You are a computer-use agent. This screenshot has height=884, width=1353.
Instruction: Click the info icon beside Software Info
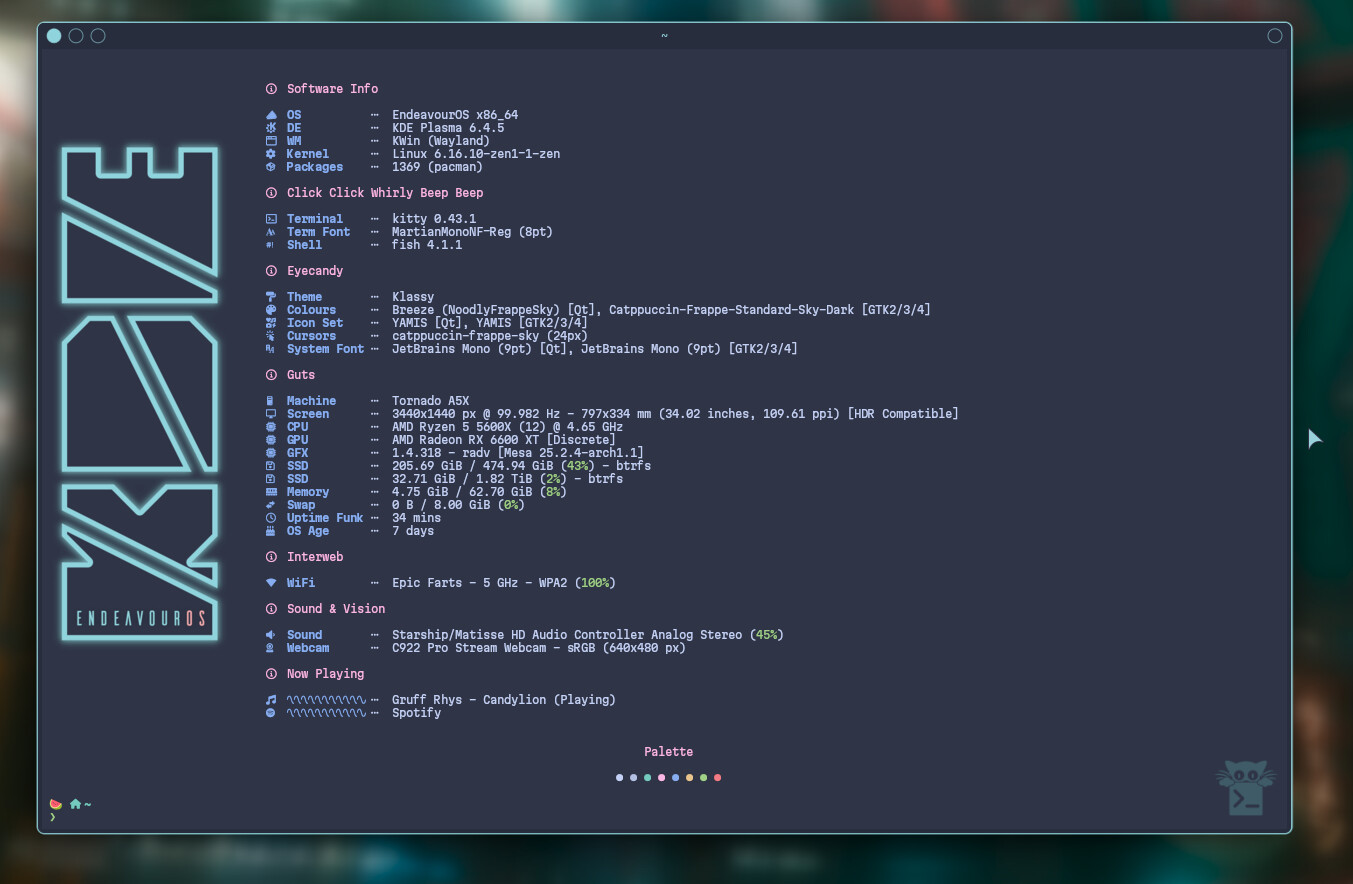click(271, 89)
